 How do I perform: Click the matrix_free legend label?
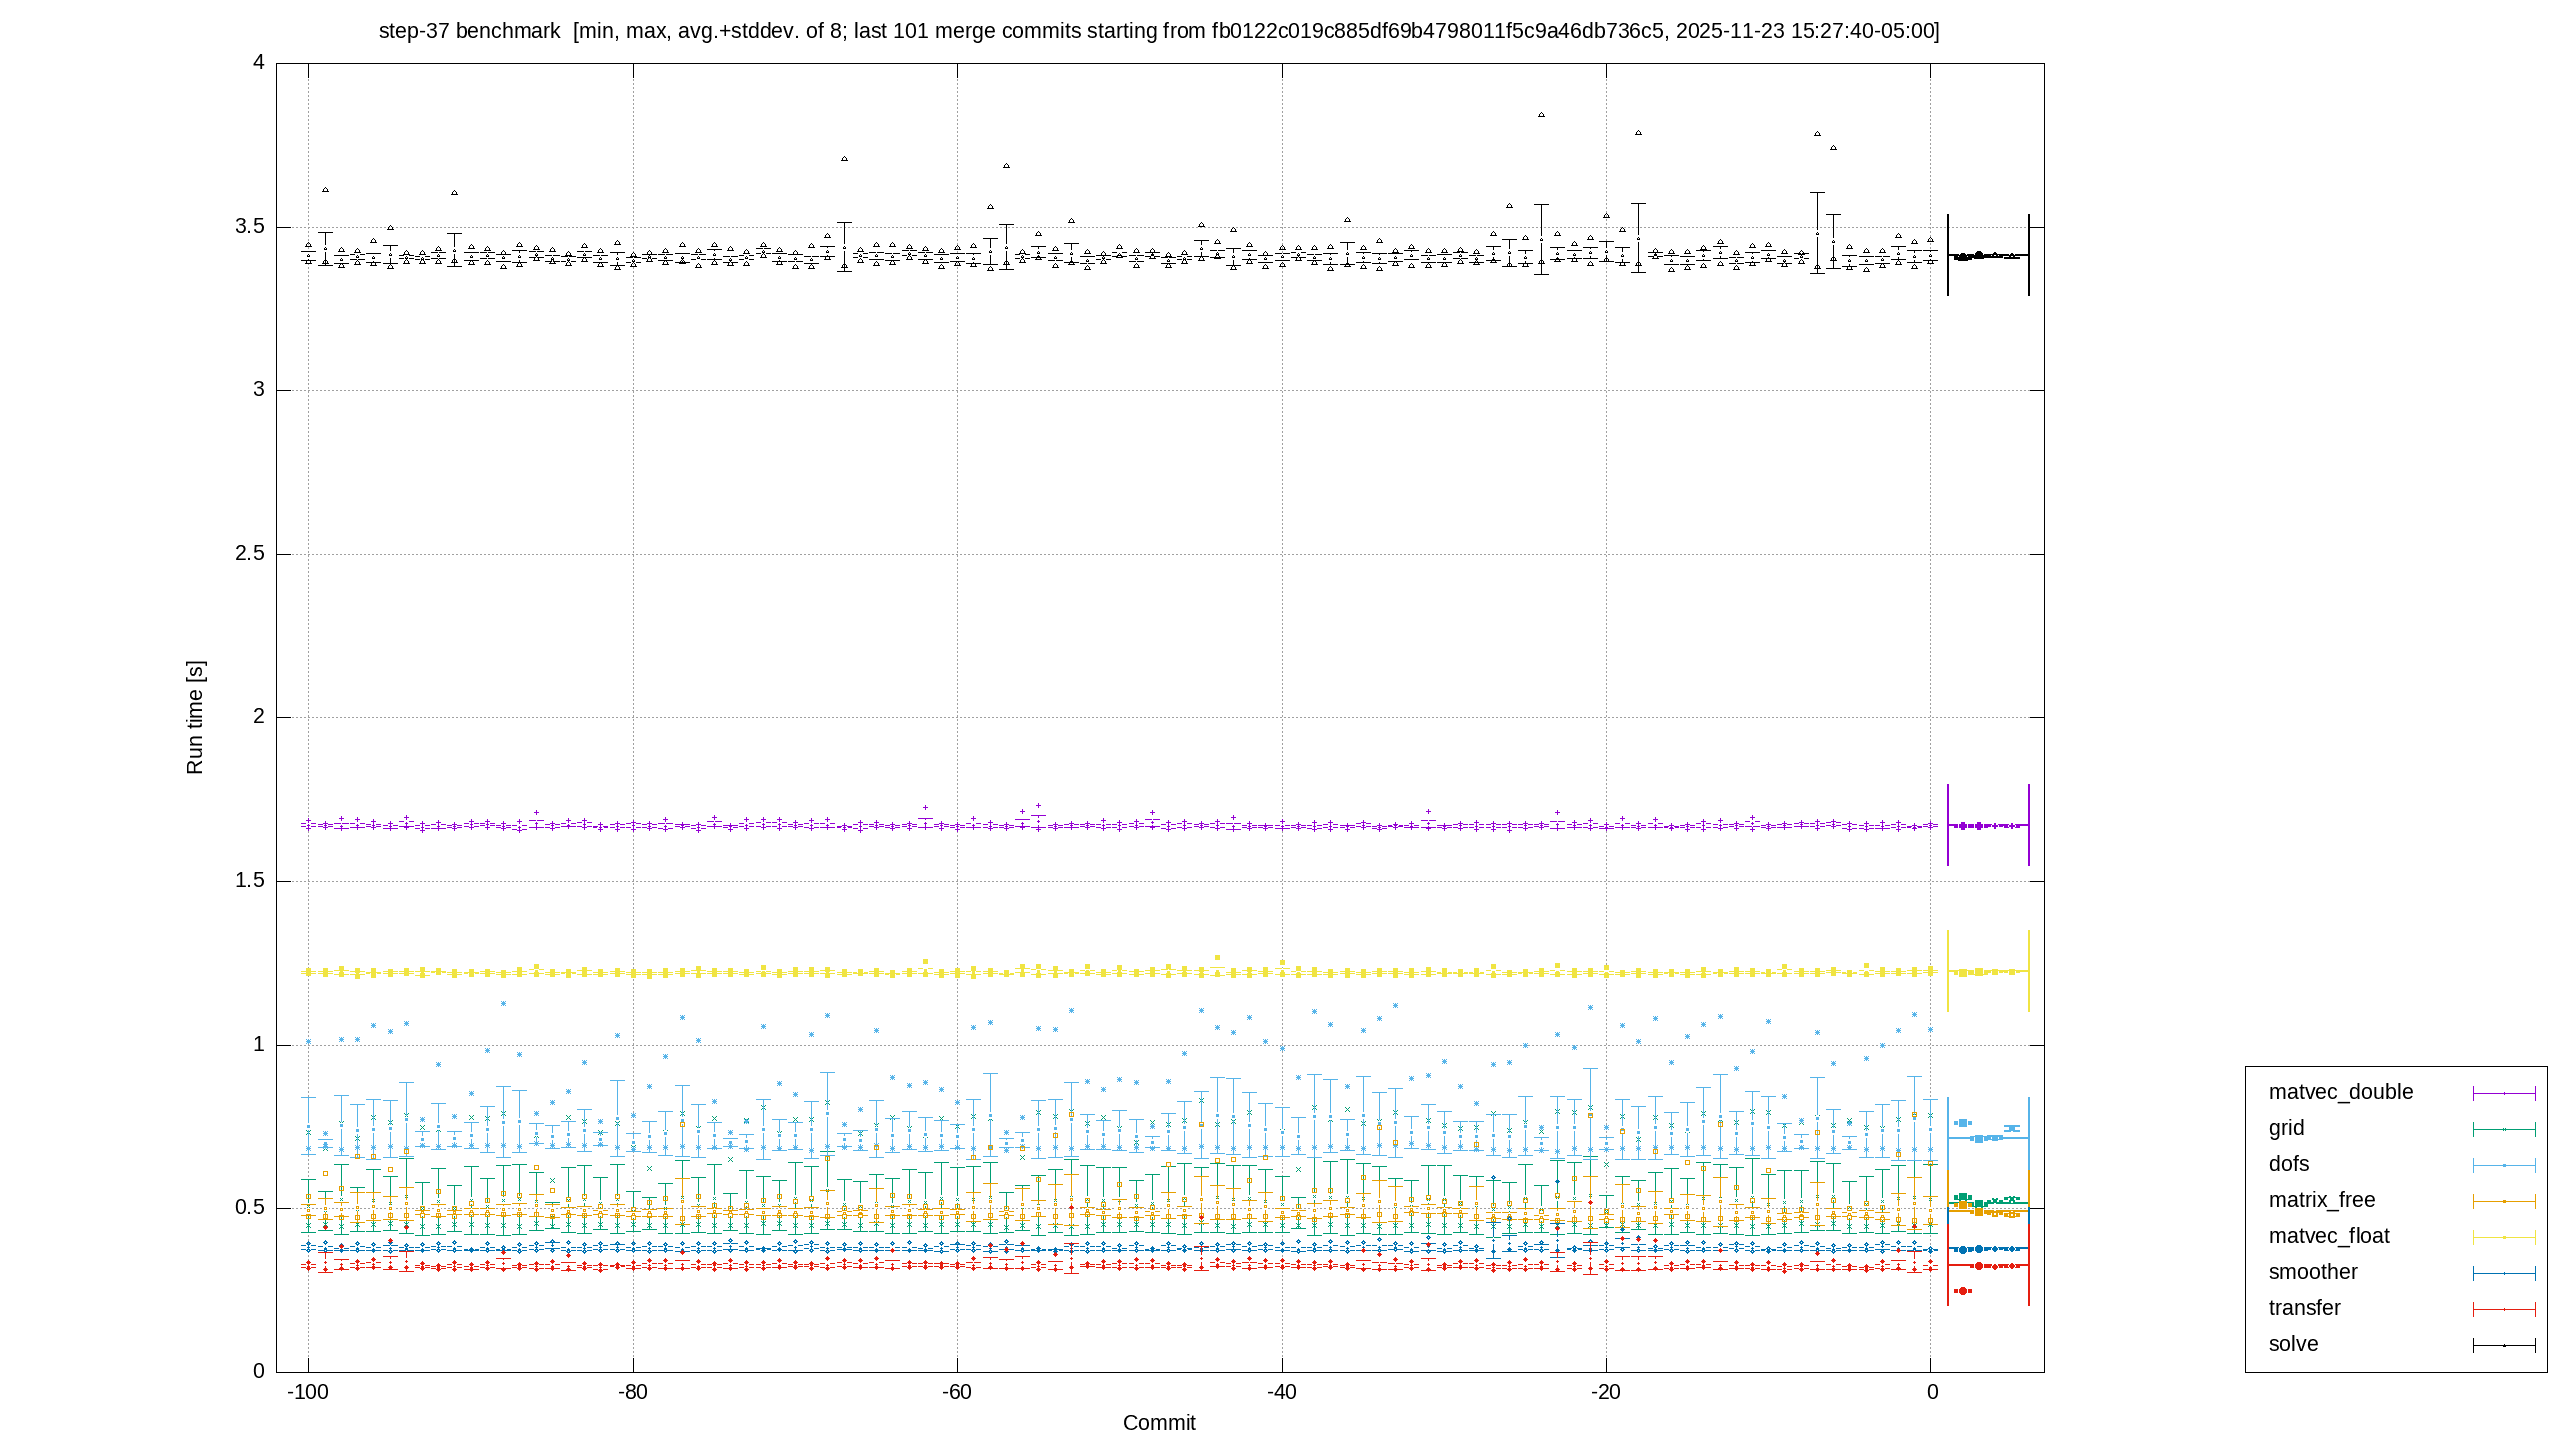(x=2322, y=1200)
